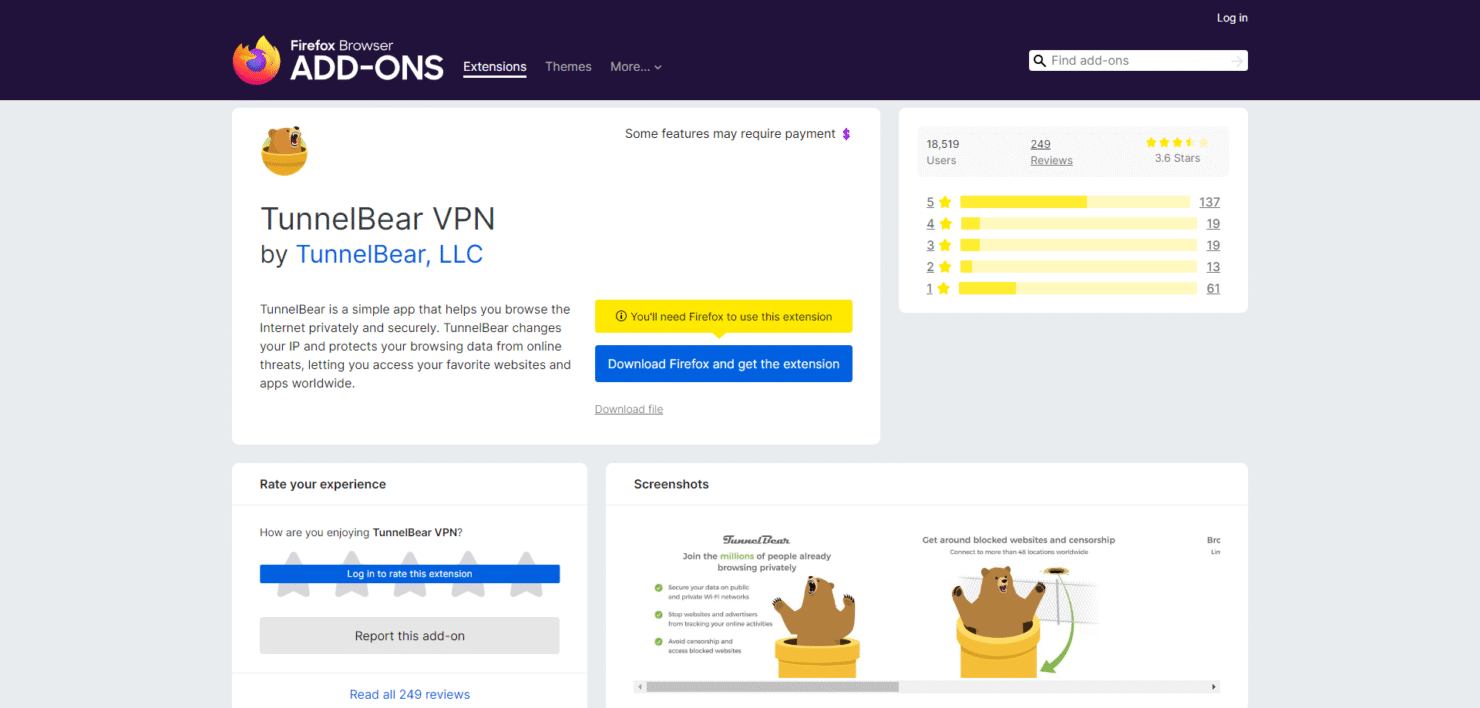This screenshot has height=708, width=1480.
Task: Open Read all 249 reviews link
Action: (x=410, y=694)
